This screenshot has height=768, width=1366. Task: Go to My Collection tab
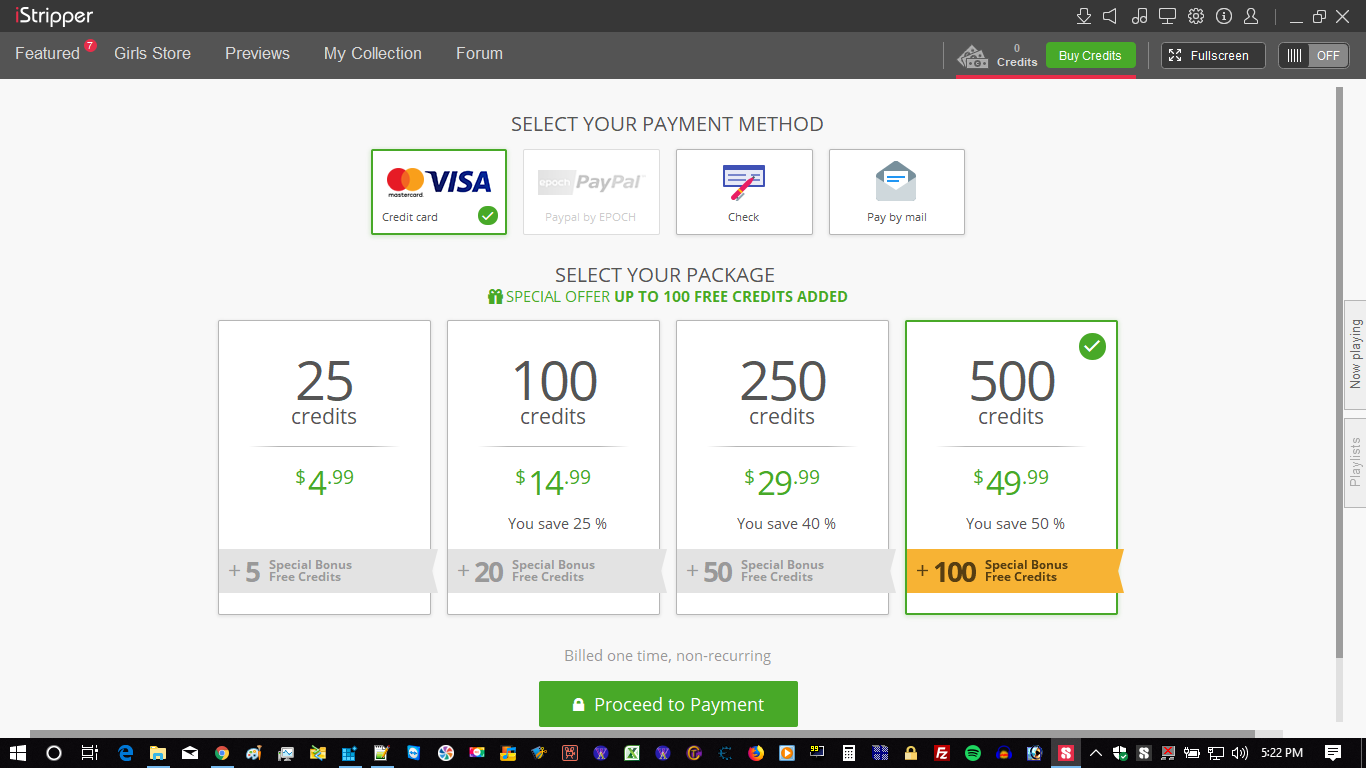coord(373,54)
